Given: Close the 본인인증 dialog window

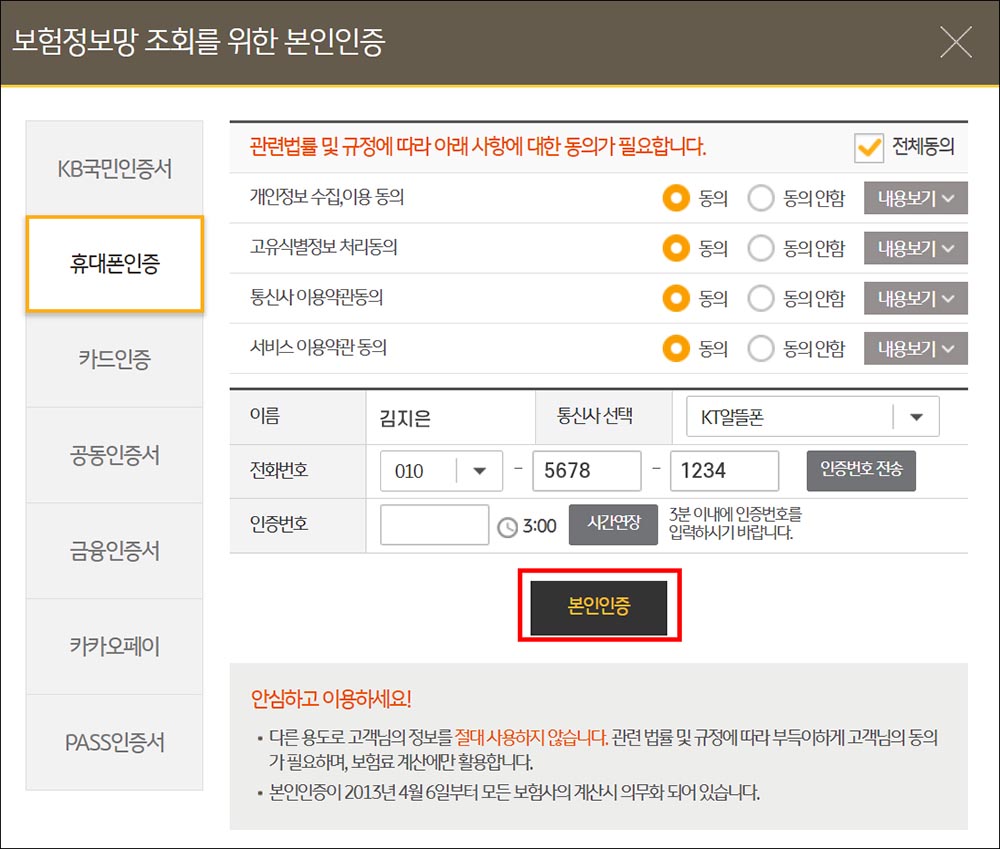Looking at the screenshot, I should 956,41.
